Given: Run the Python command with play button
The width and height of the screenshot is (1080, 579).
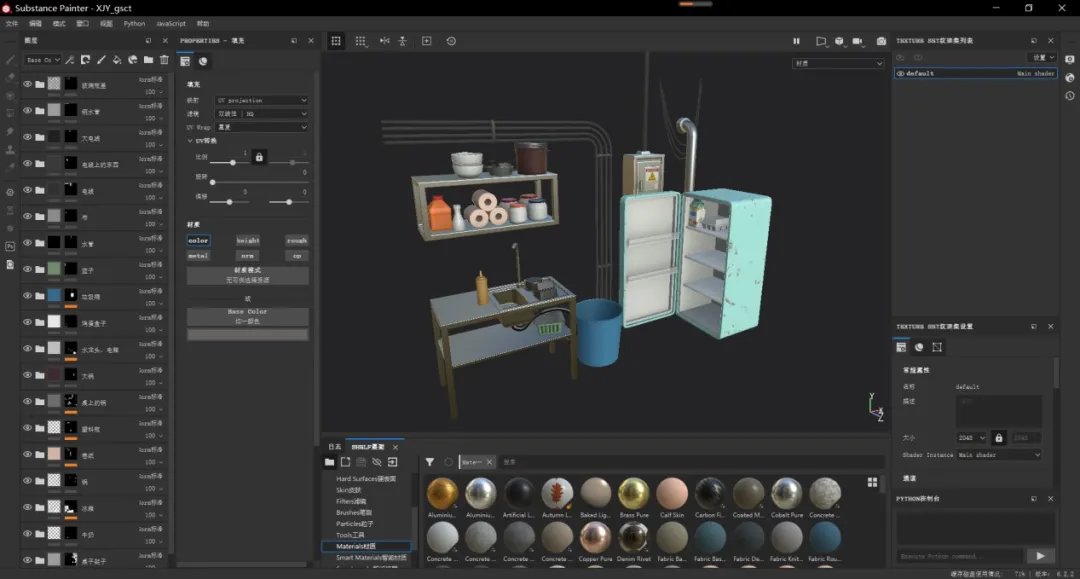Looking at the screenshot, I should [1040, 556].
